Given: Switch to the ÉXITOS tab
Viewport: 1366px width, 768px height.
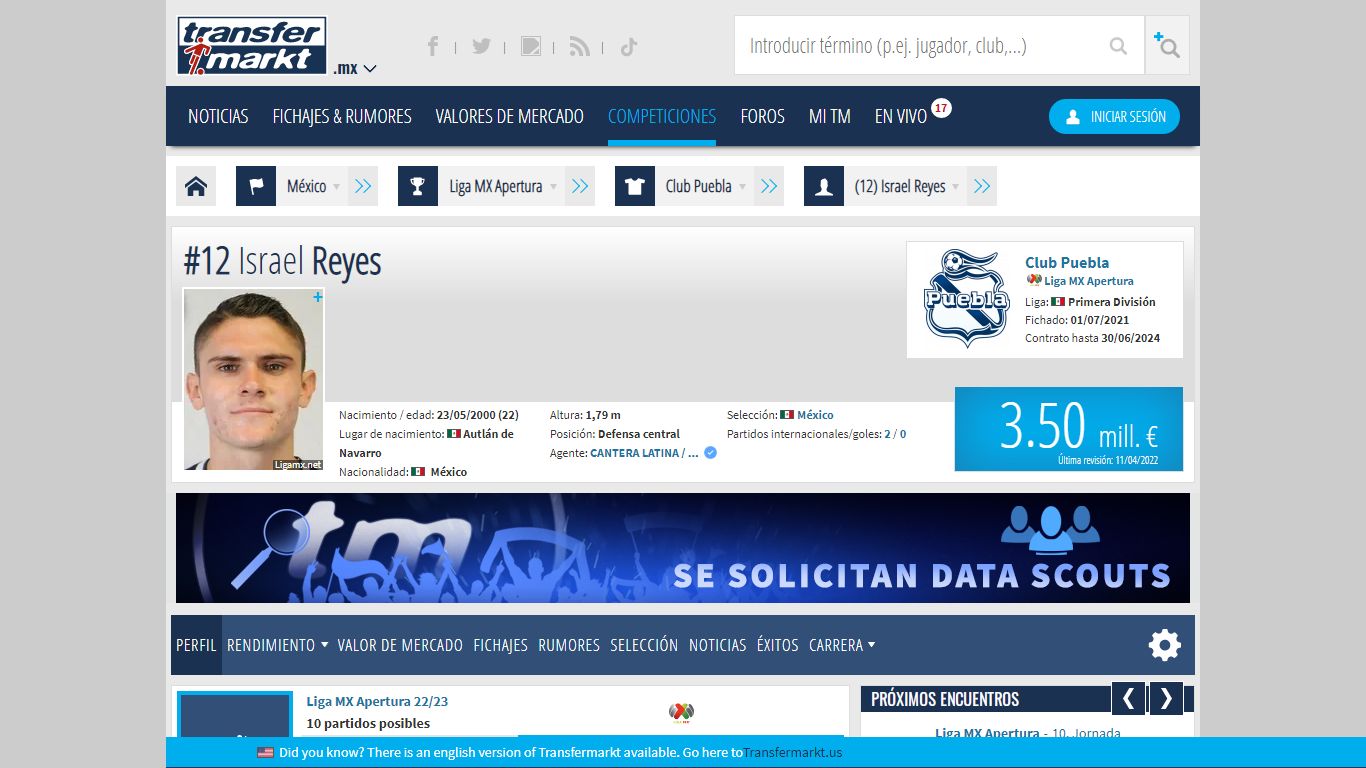Looking at the screenshot, I should pos(777,645).
